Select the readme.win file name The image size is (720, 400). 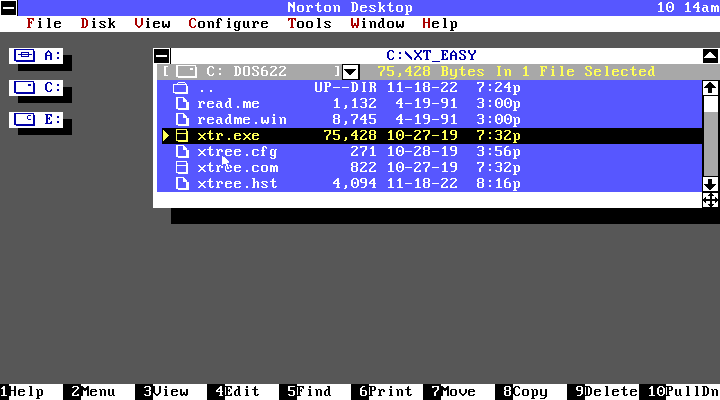click(x=242, y=120)
